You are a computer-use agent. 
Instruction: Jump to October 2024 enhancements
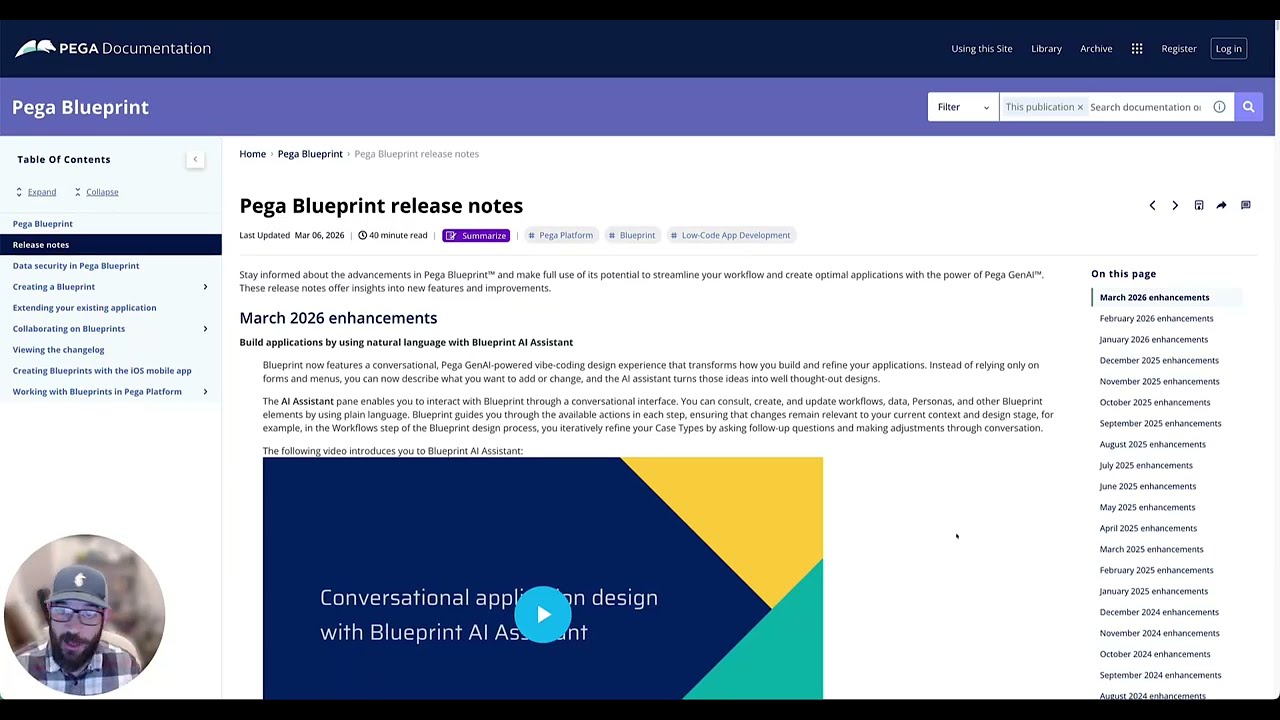(1154, 654)
